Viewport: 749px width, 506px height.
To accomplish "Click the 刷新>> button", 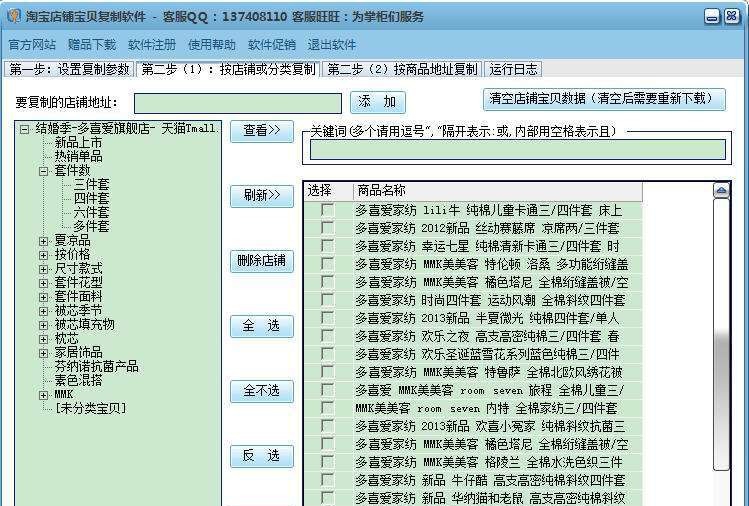I will click(262, 195).
